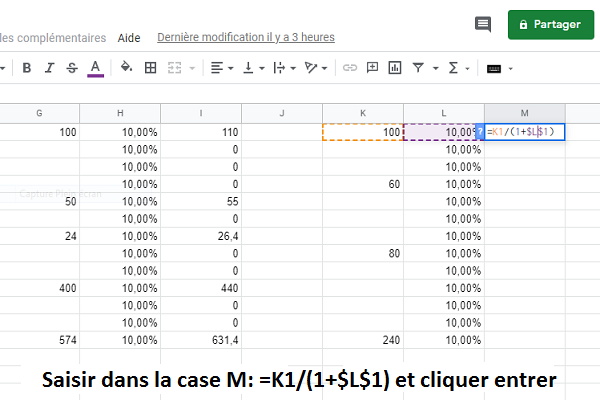The width and height of the screenshot is (600, 400).
Task: Click the fill color paint bucket
Action: [126, 68]
